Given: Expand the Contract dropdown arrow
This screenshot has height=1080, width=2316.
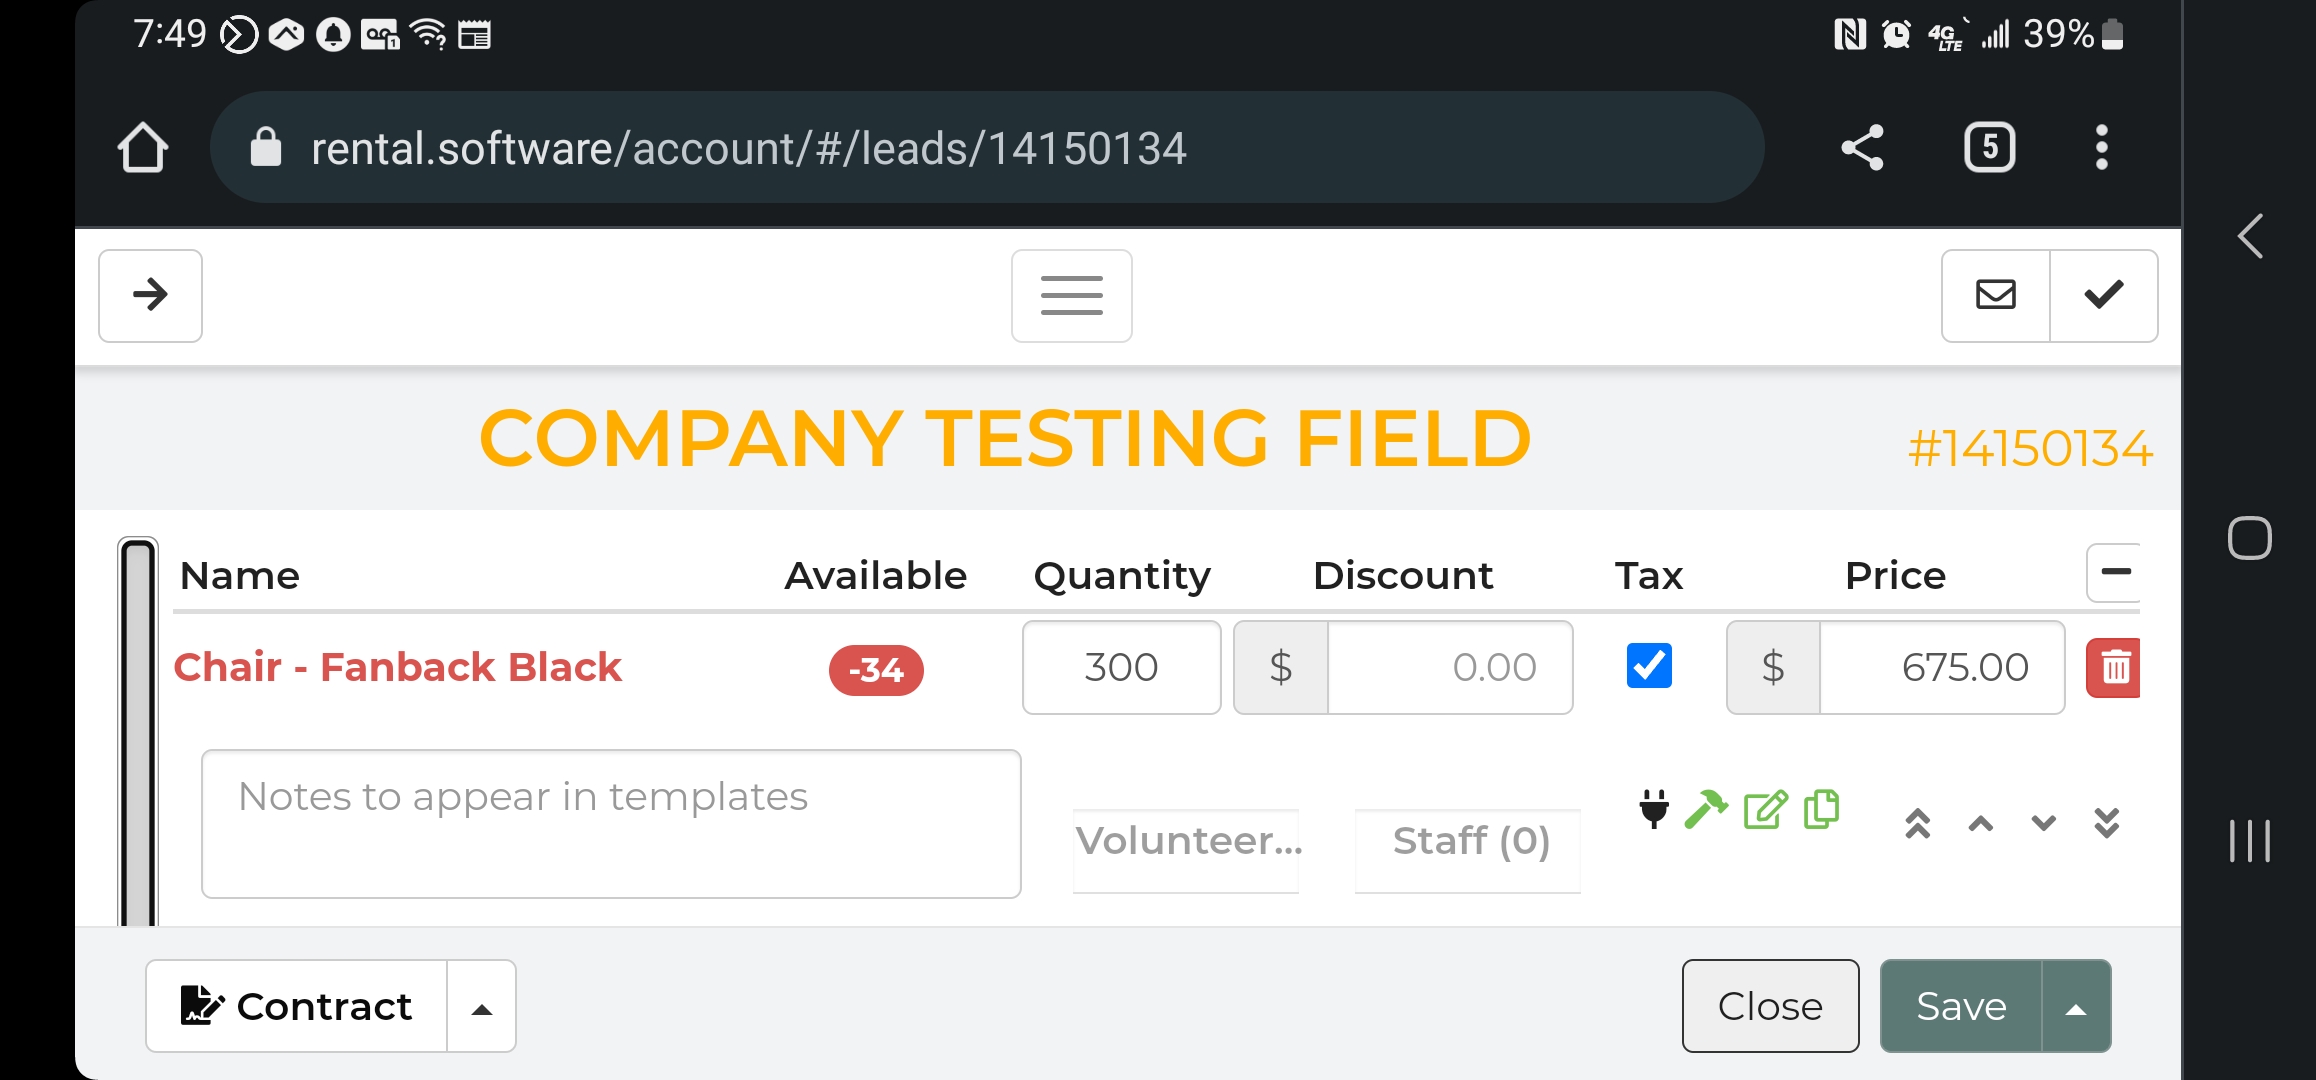Looking at the screenshot, I should (482, 1008).
